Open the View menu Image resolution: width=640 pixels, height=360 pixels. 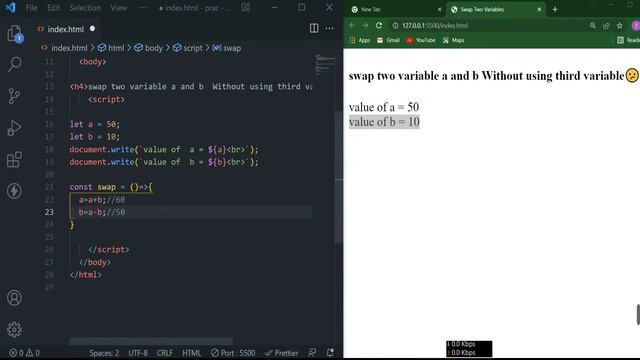(118, 7)
